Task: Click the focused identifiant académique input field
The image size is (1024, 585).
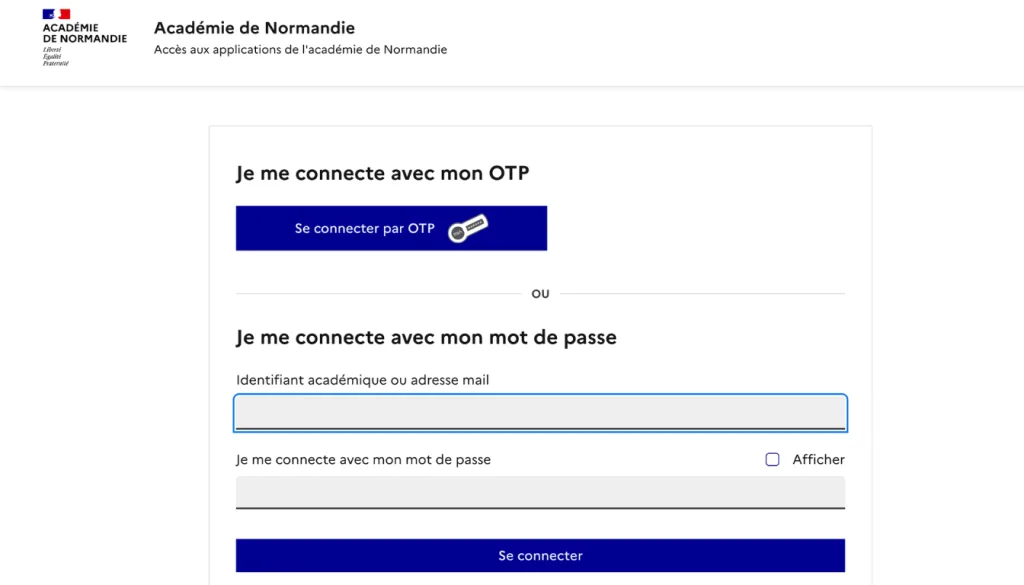Action: tap(540, 412)
